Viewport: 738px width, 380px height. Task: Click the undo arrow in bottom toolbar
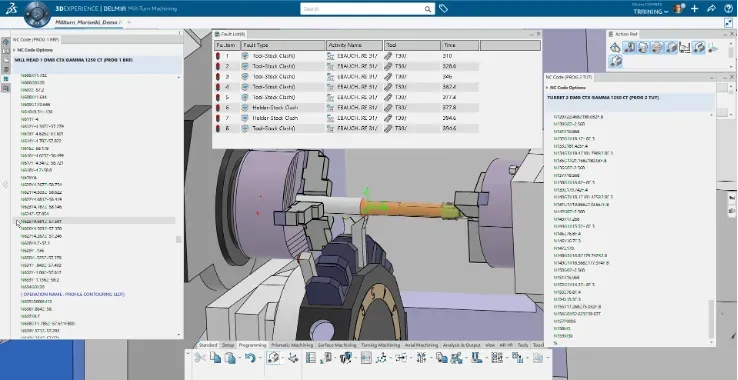click(x=249, y=358)
